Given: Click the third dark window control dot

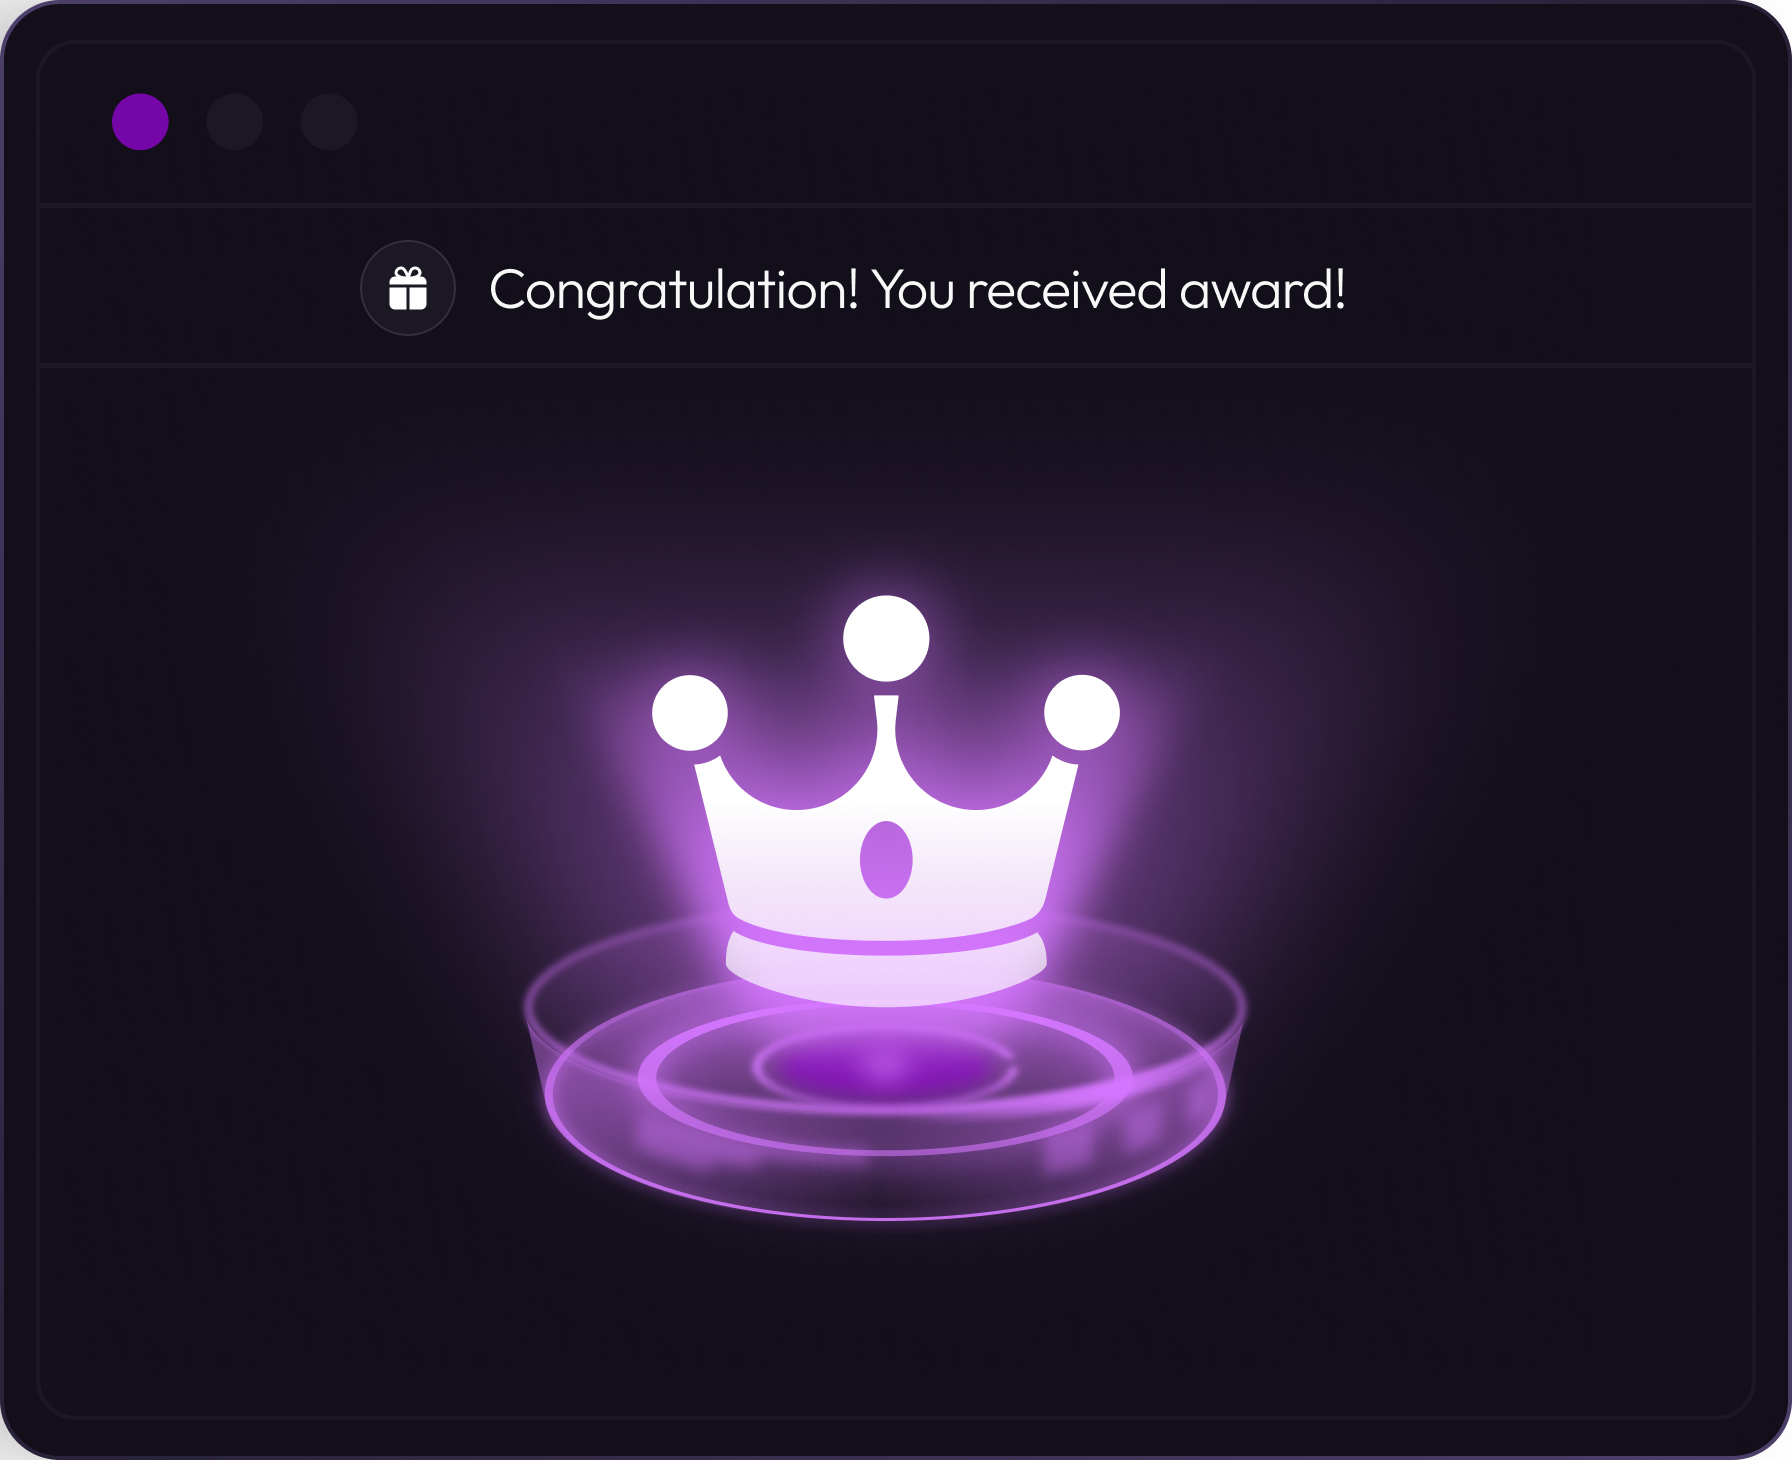Looking at the screenshot, I should click(329, 122).
